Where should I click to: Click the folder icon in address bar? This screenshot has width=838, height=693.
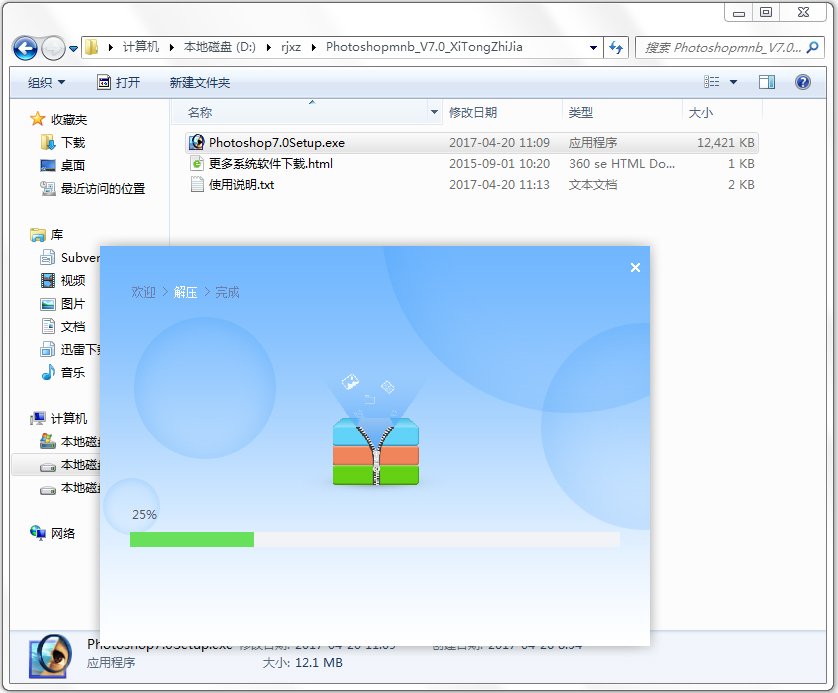point(92,47)
